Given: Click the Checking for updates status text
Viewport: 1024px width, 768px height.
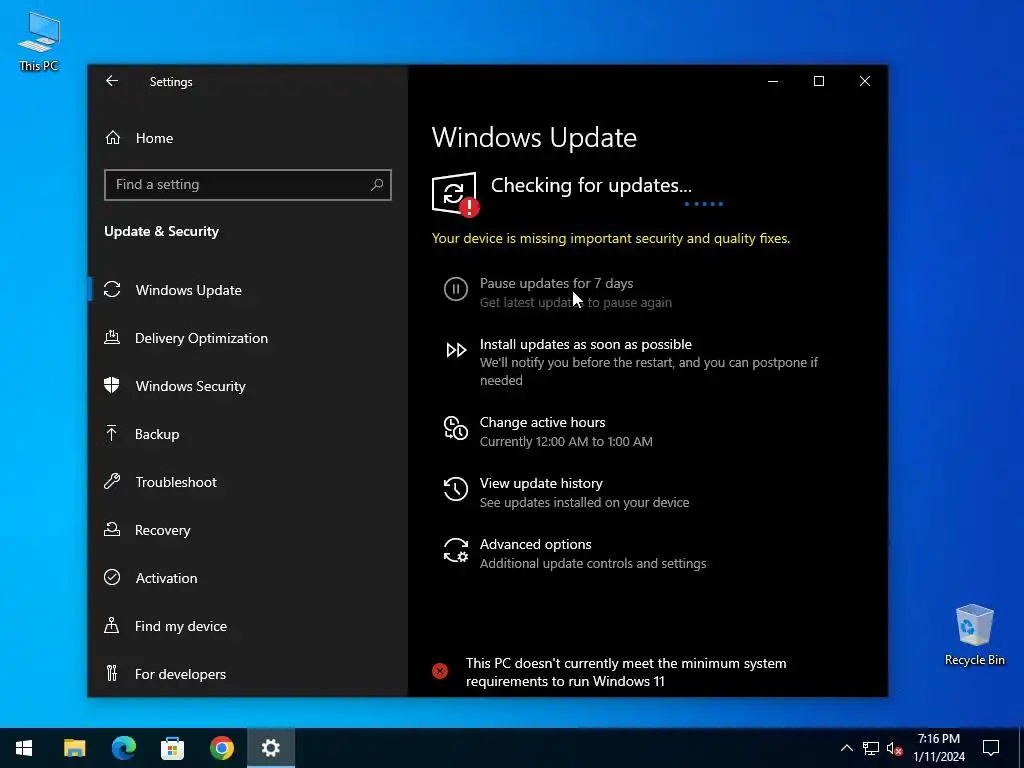Looking at the screenshot, I should coord(591,185).
